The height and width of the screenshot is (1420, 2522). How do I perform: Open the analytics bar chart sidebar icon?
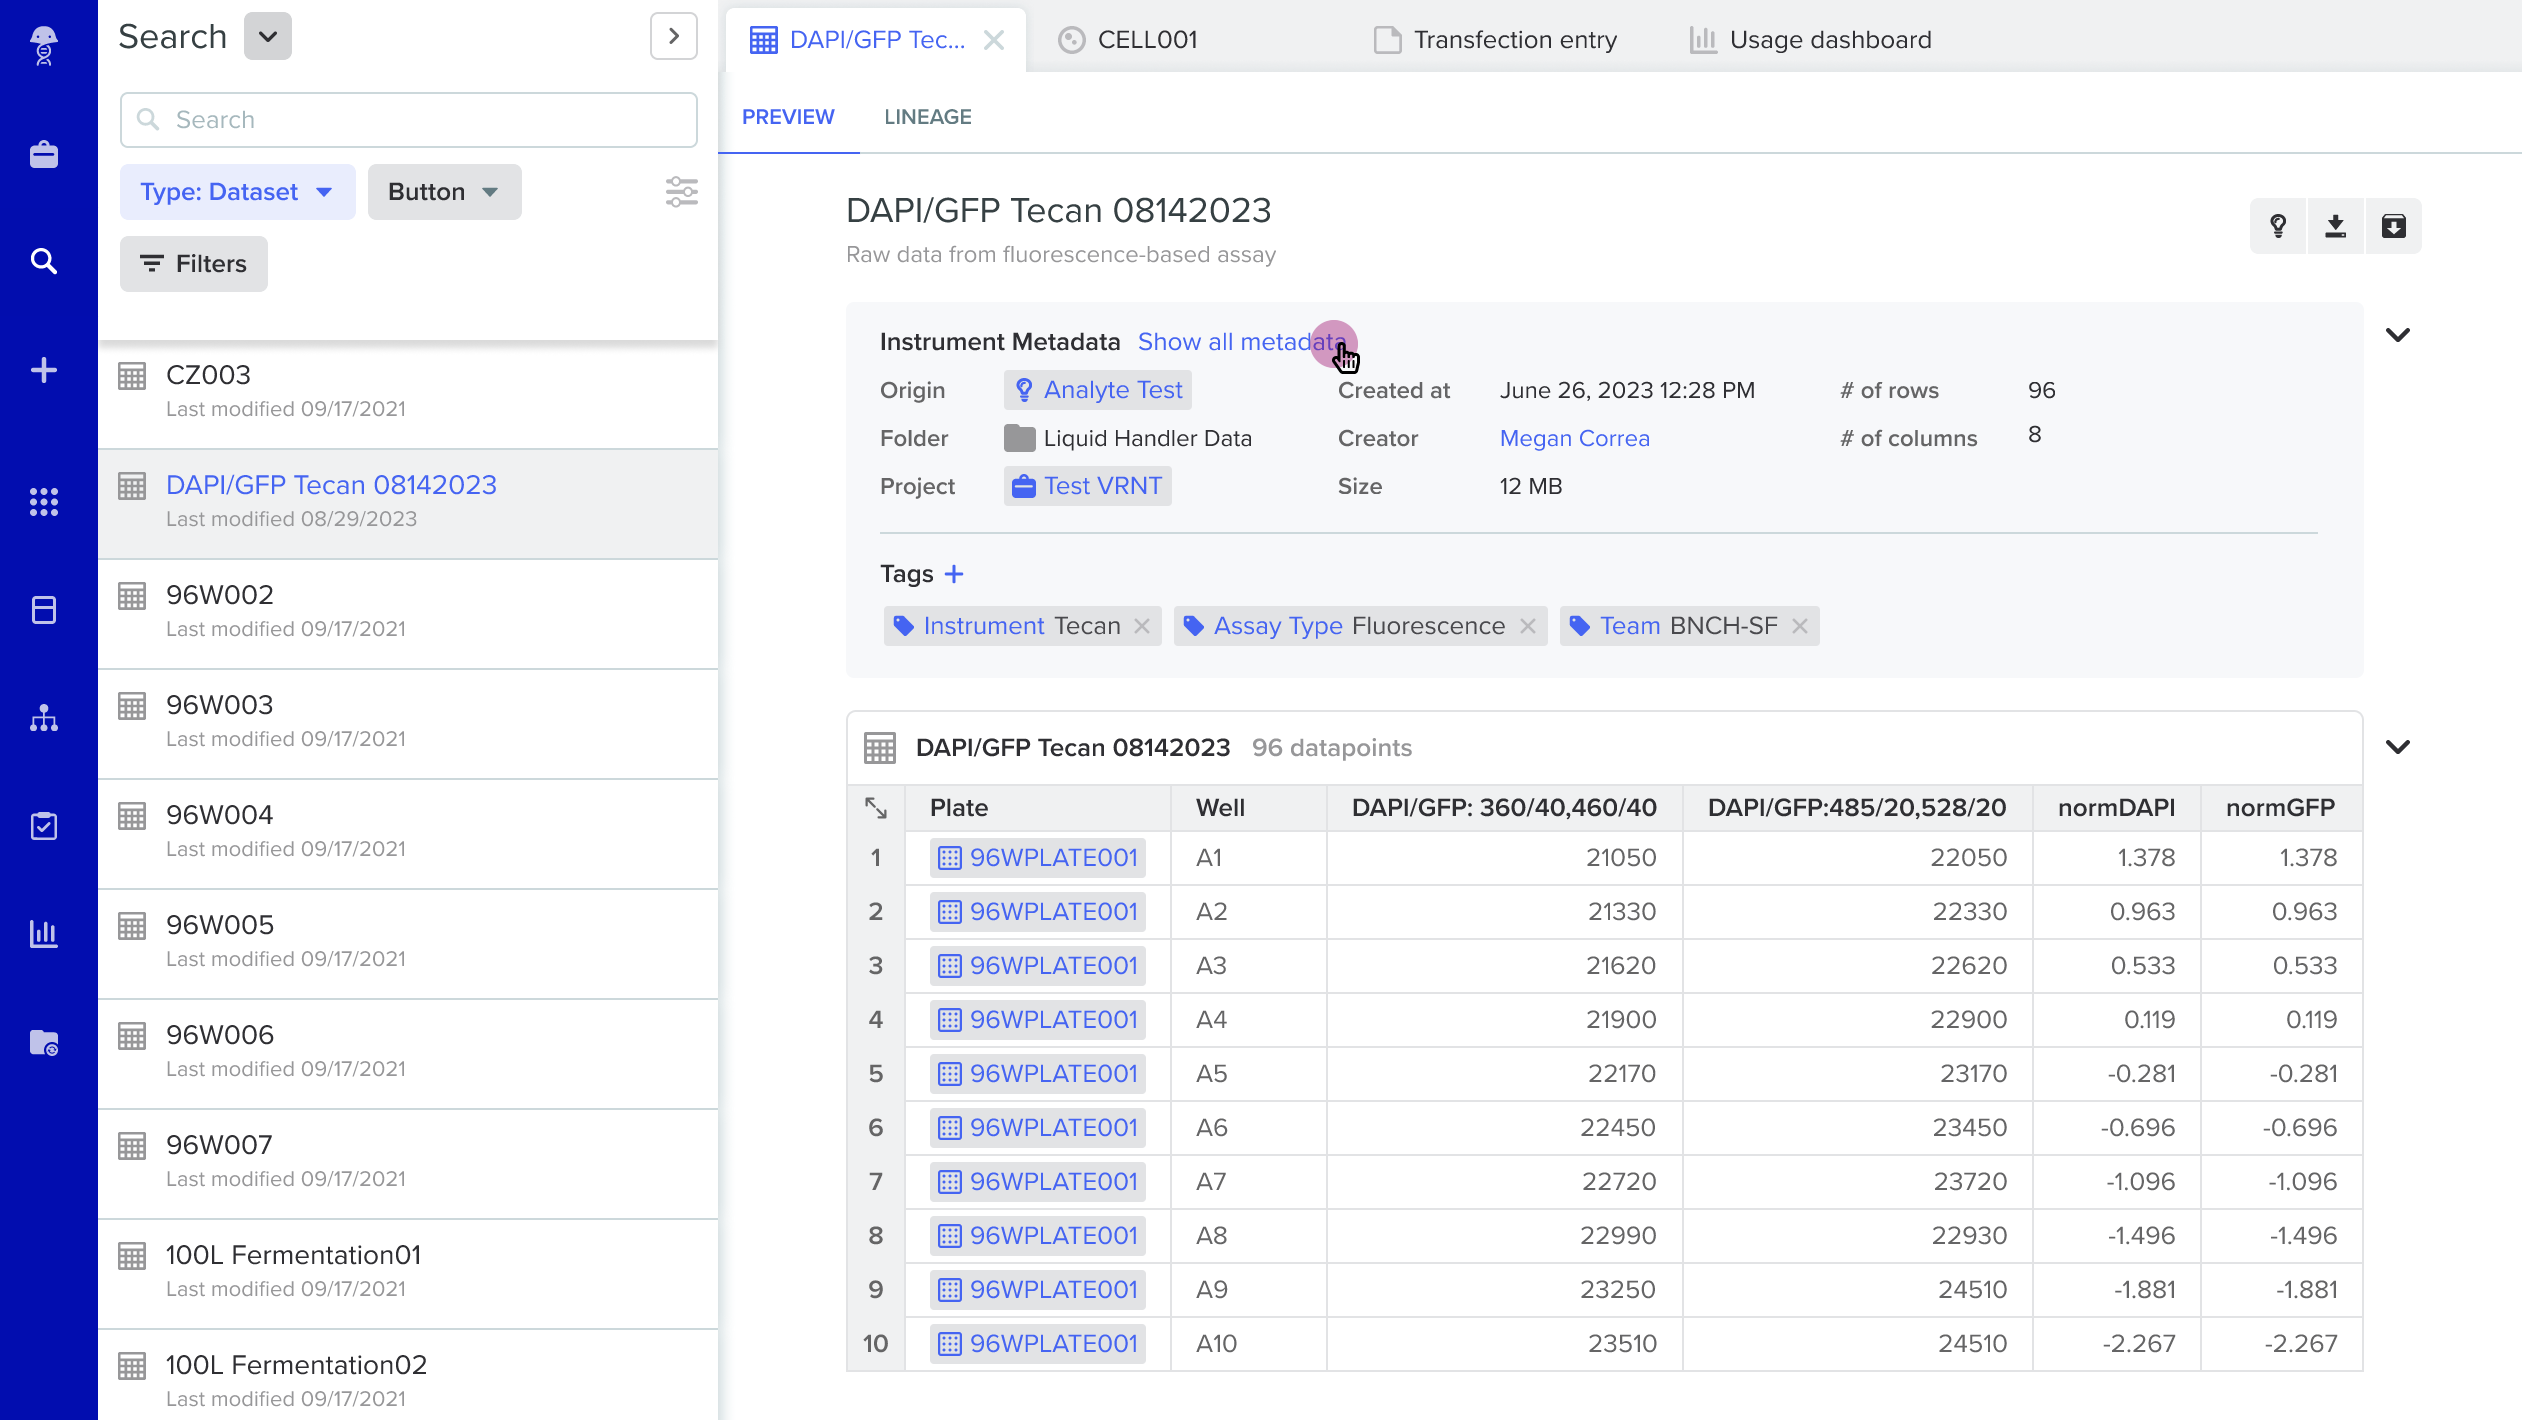click(44, 934)
